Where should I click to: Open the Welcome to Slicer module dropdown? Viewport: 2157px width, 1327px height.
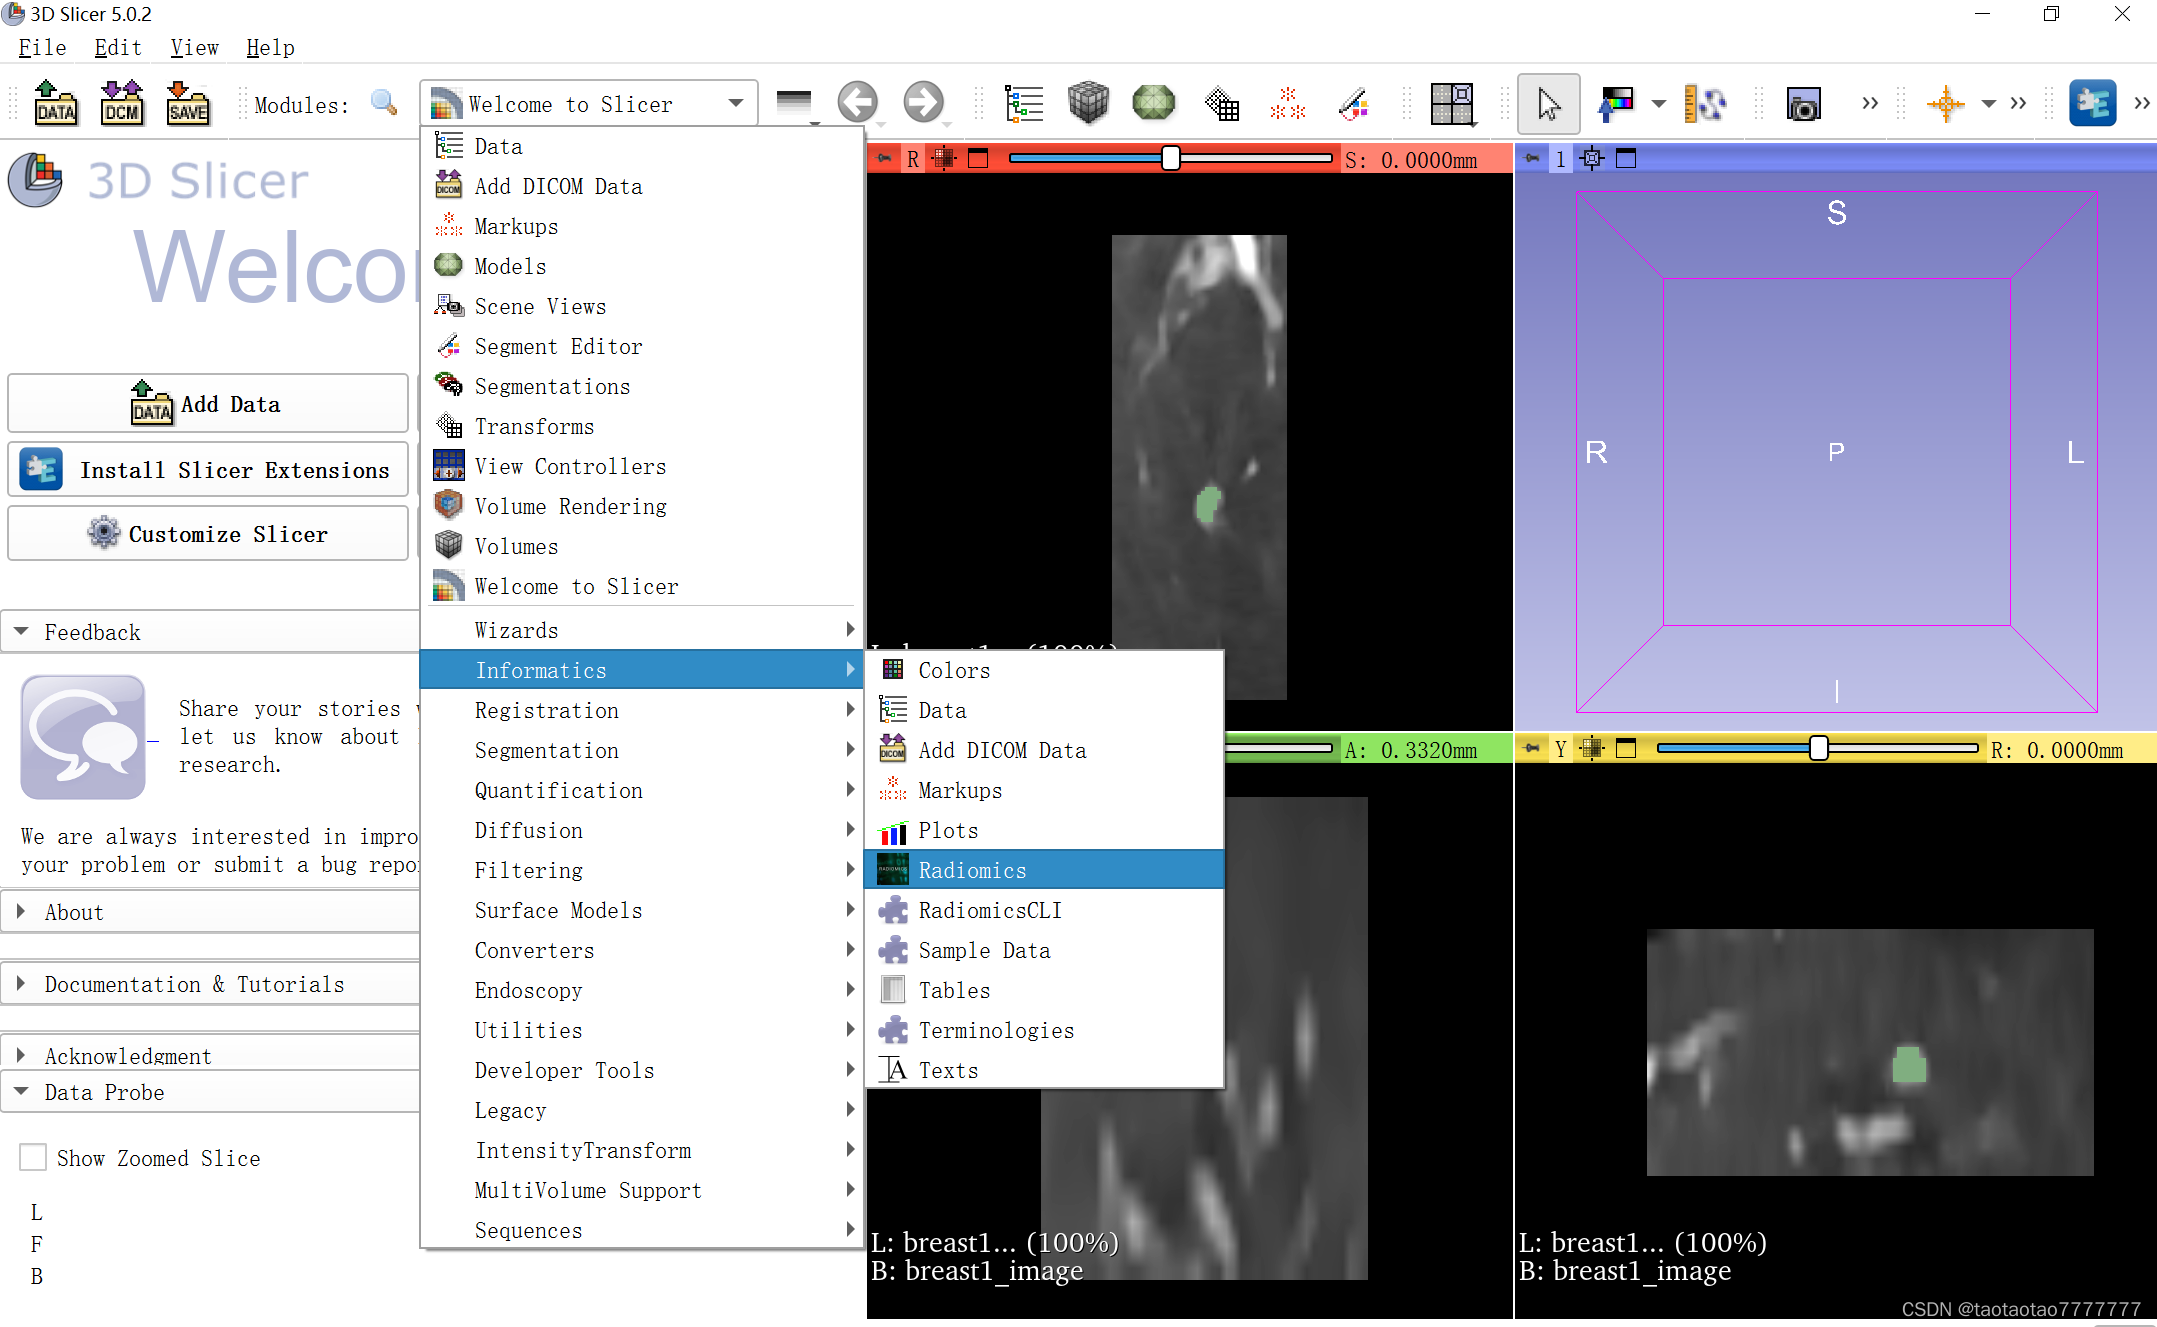588,104
